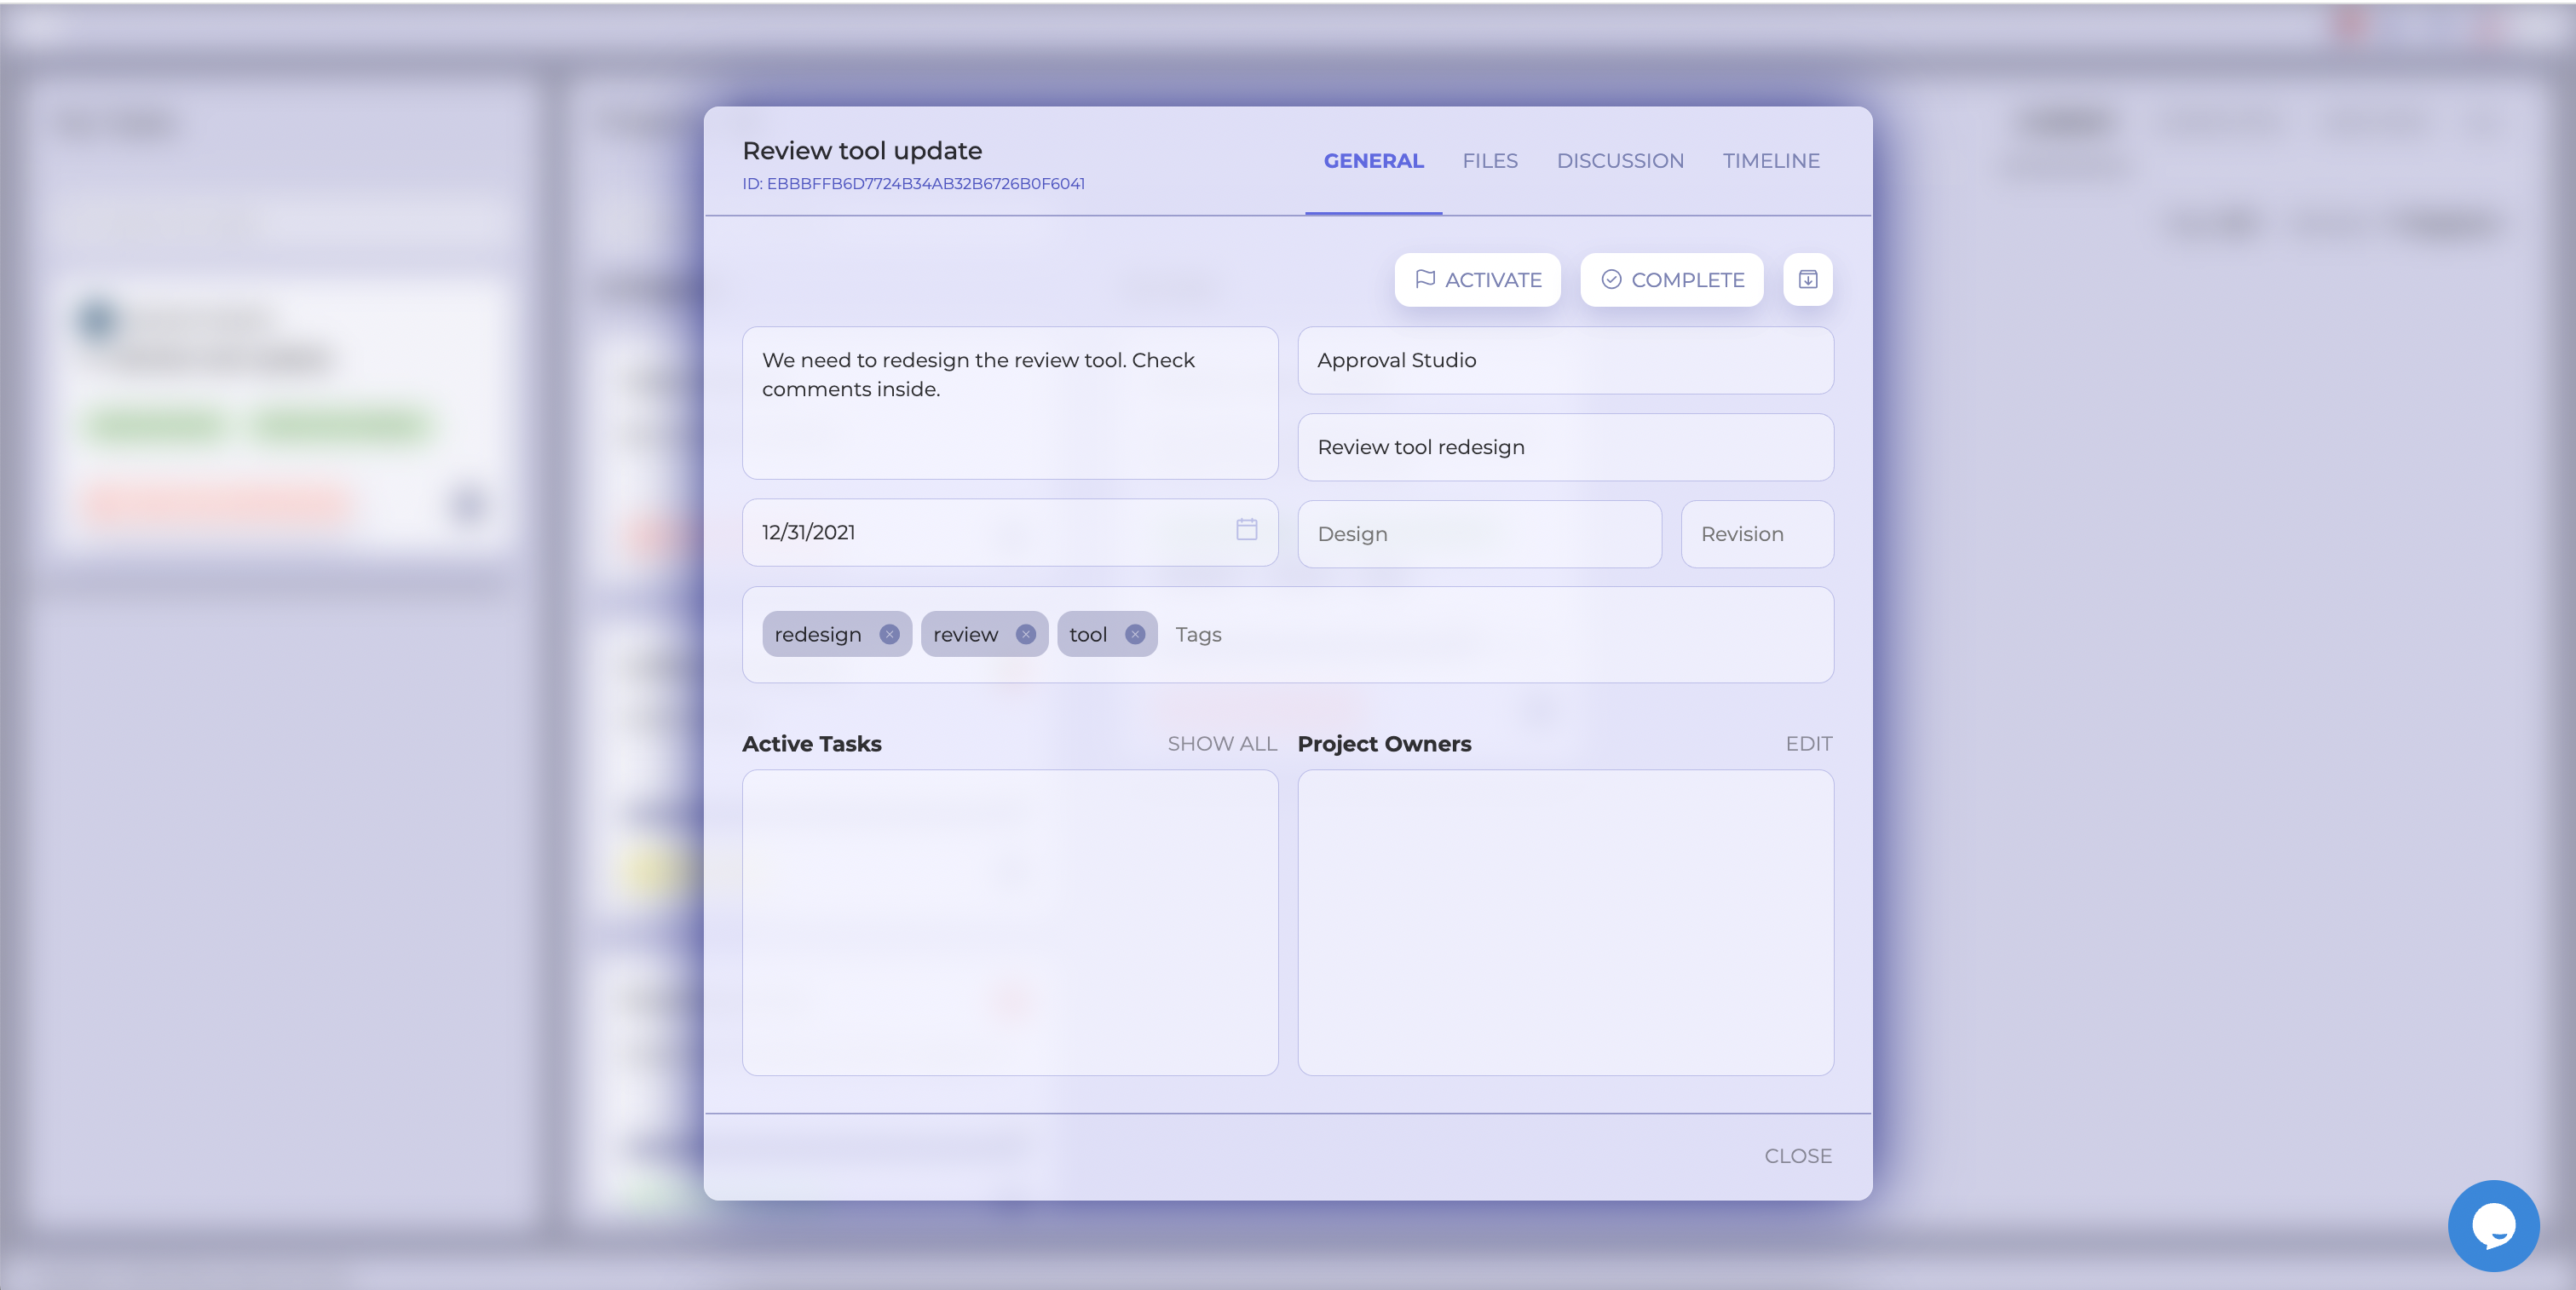
Task: Remove the redesign tag
Action: (x=888, y=634)
